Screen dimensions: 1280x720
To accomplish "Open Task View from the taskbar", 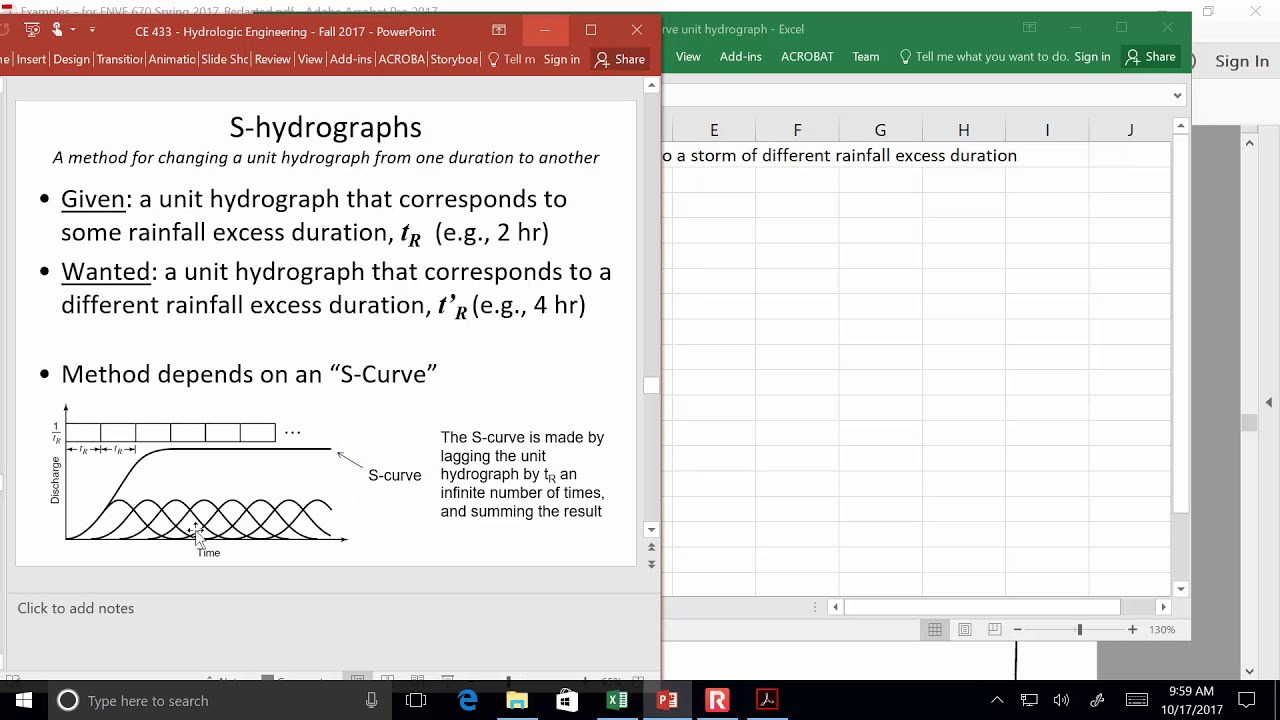I will click(x=416, y=700).
